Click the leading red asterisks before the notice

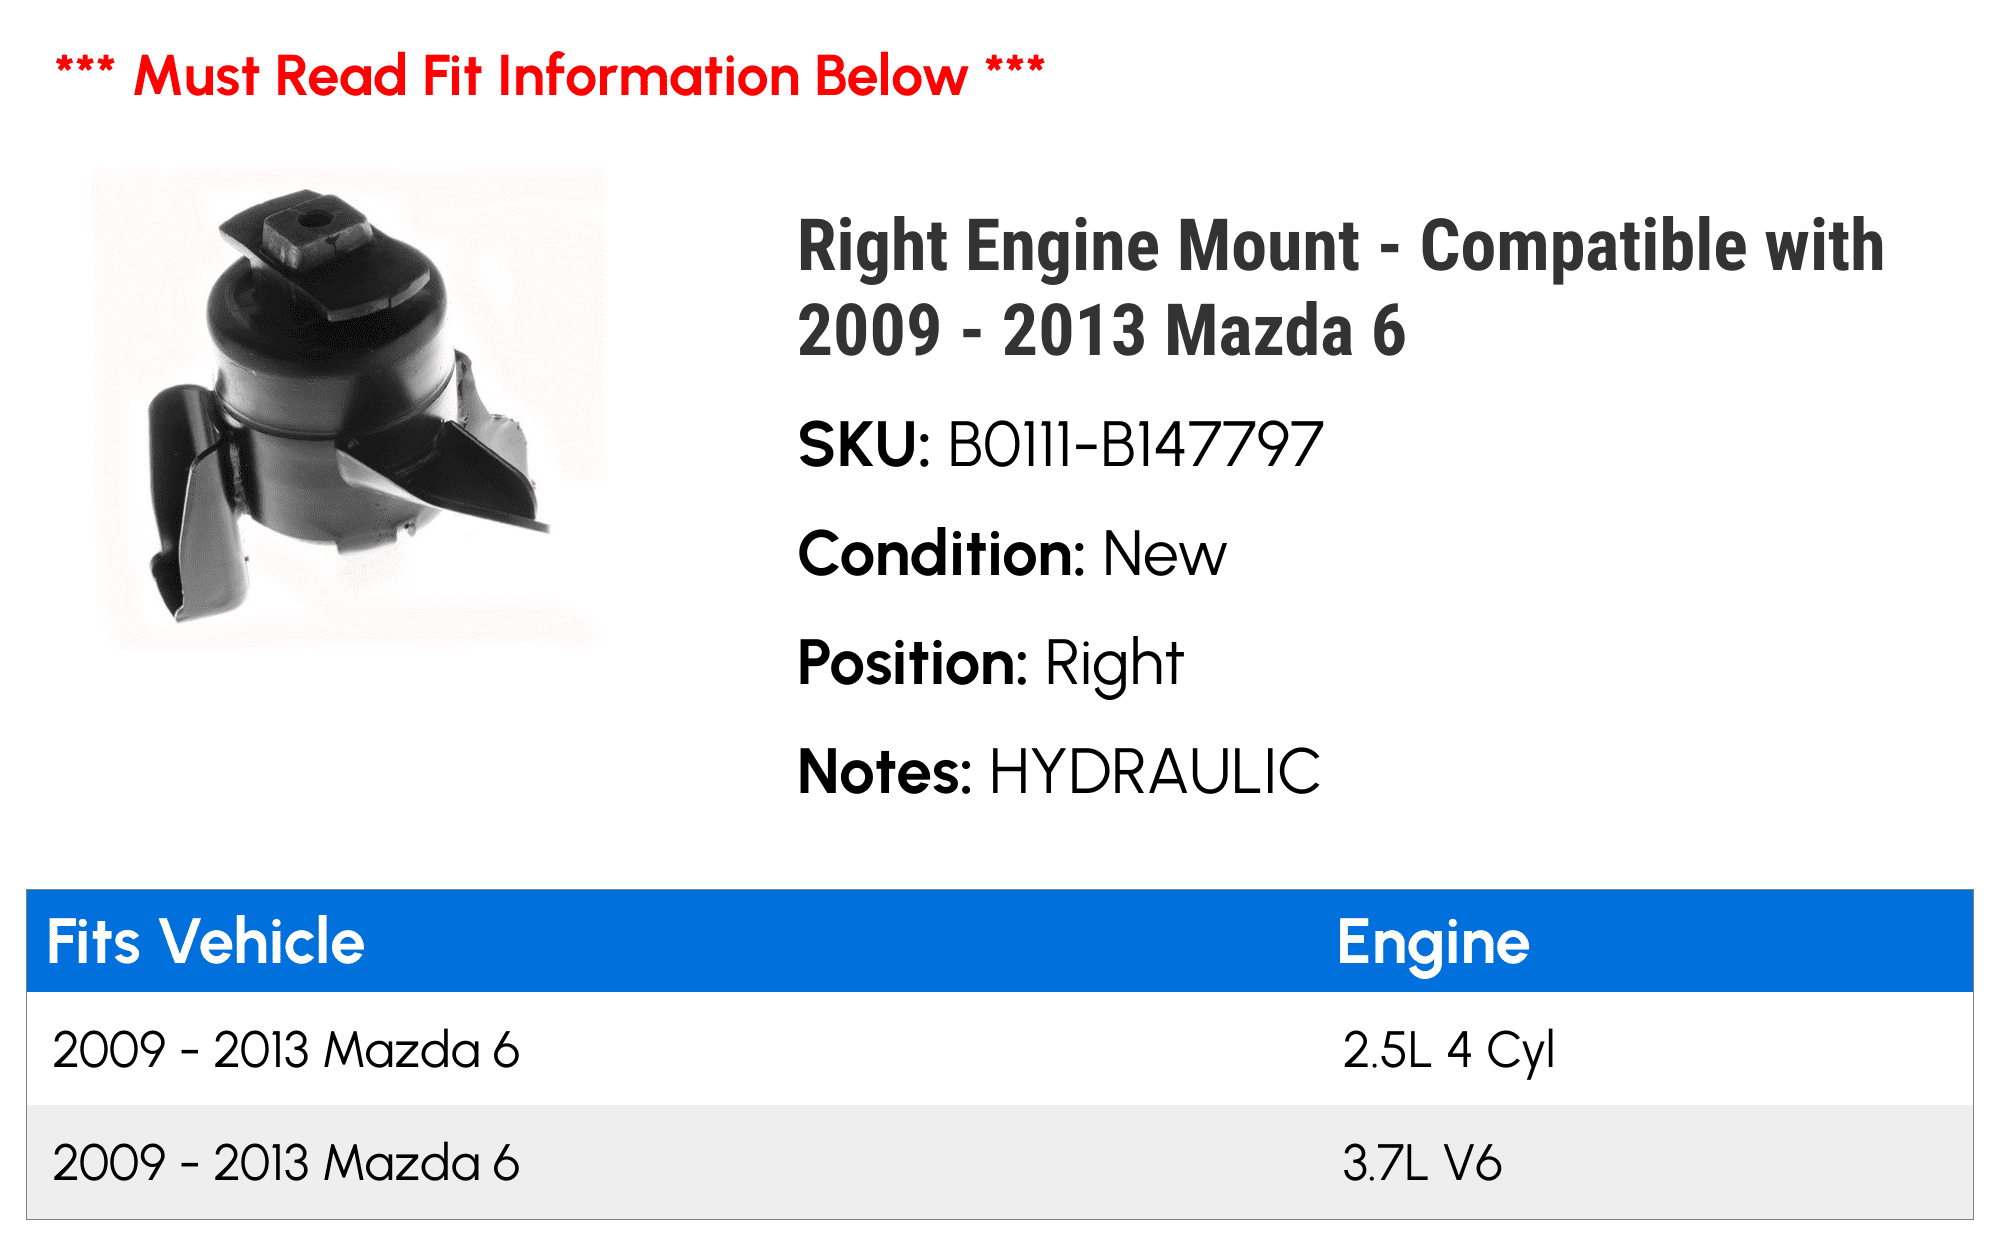coord(85,70)
